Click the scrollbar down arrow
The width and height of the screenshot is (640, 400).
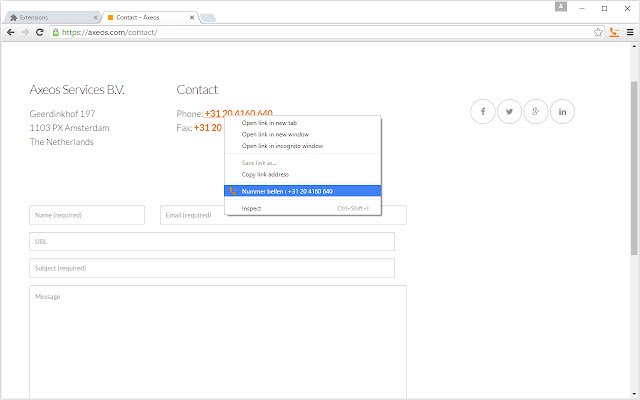(x=634, y=394)
